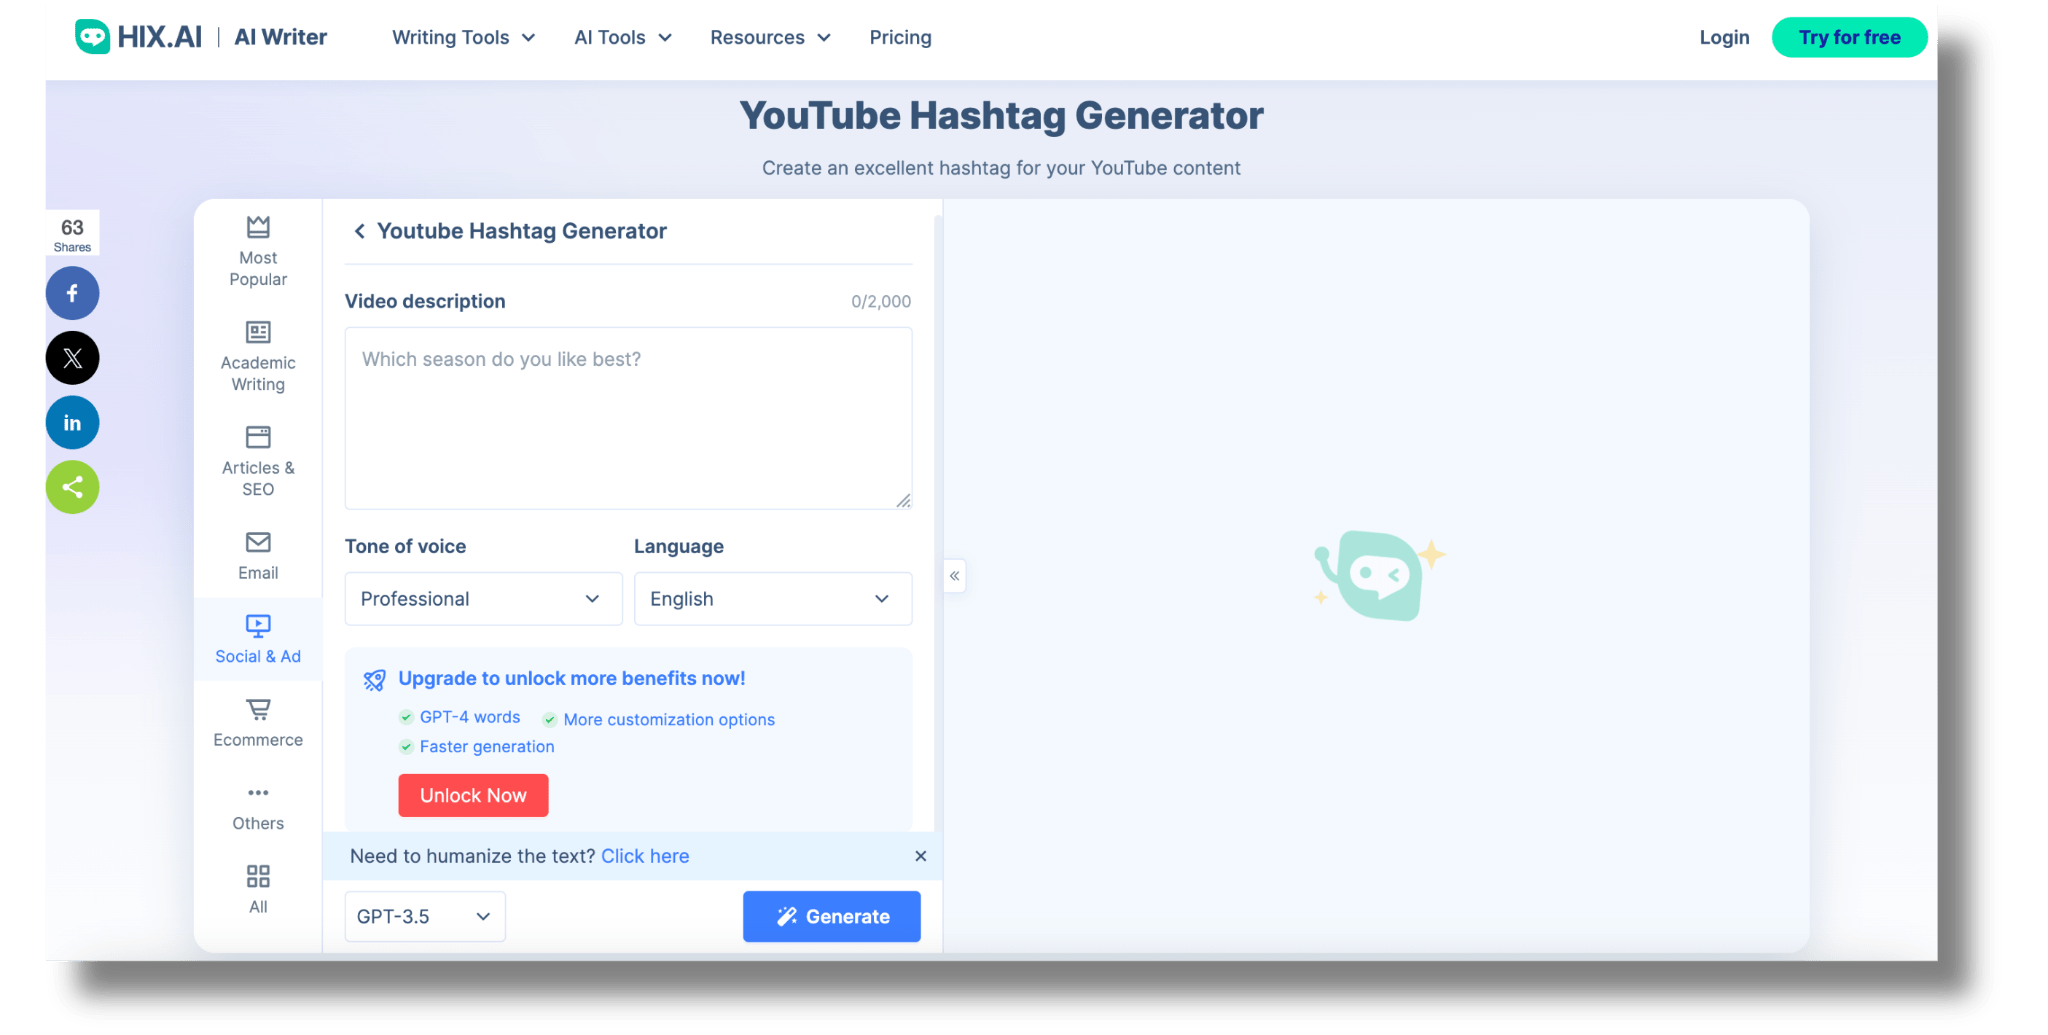Close the humanize text banner
Screen dimensions: 2048x1035
[x=921, y=856]
